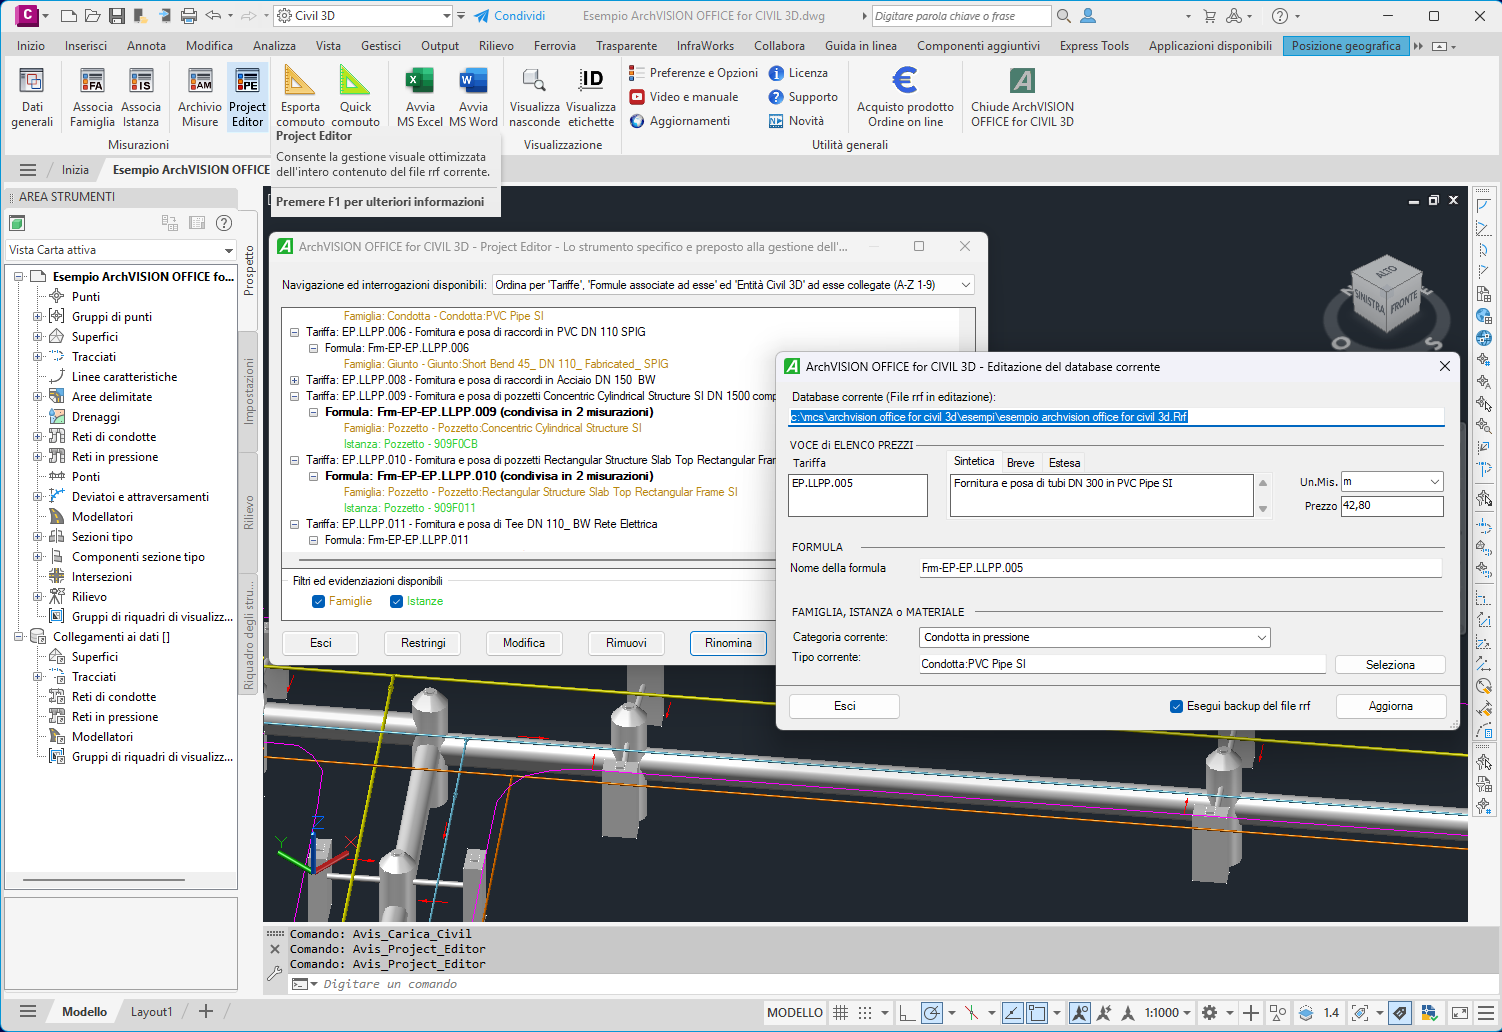Click the Nome della formula field
Viewport: 1502px width, 1032px height.
click(1180, 568)
